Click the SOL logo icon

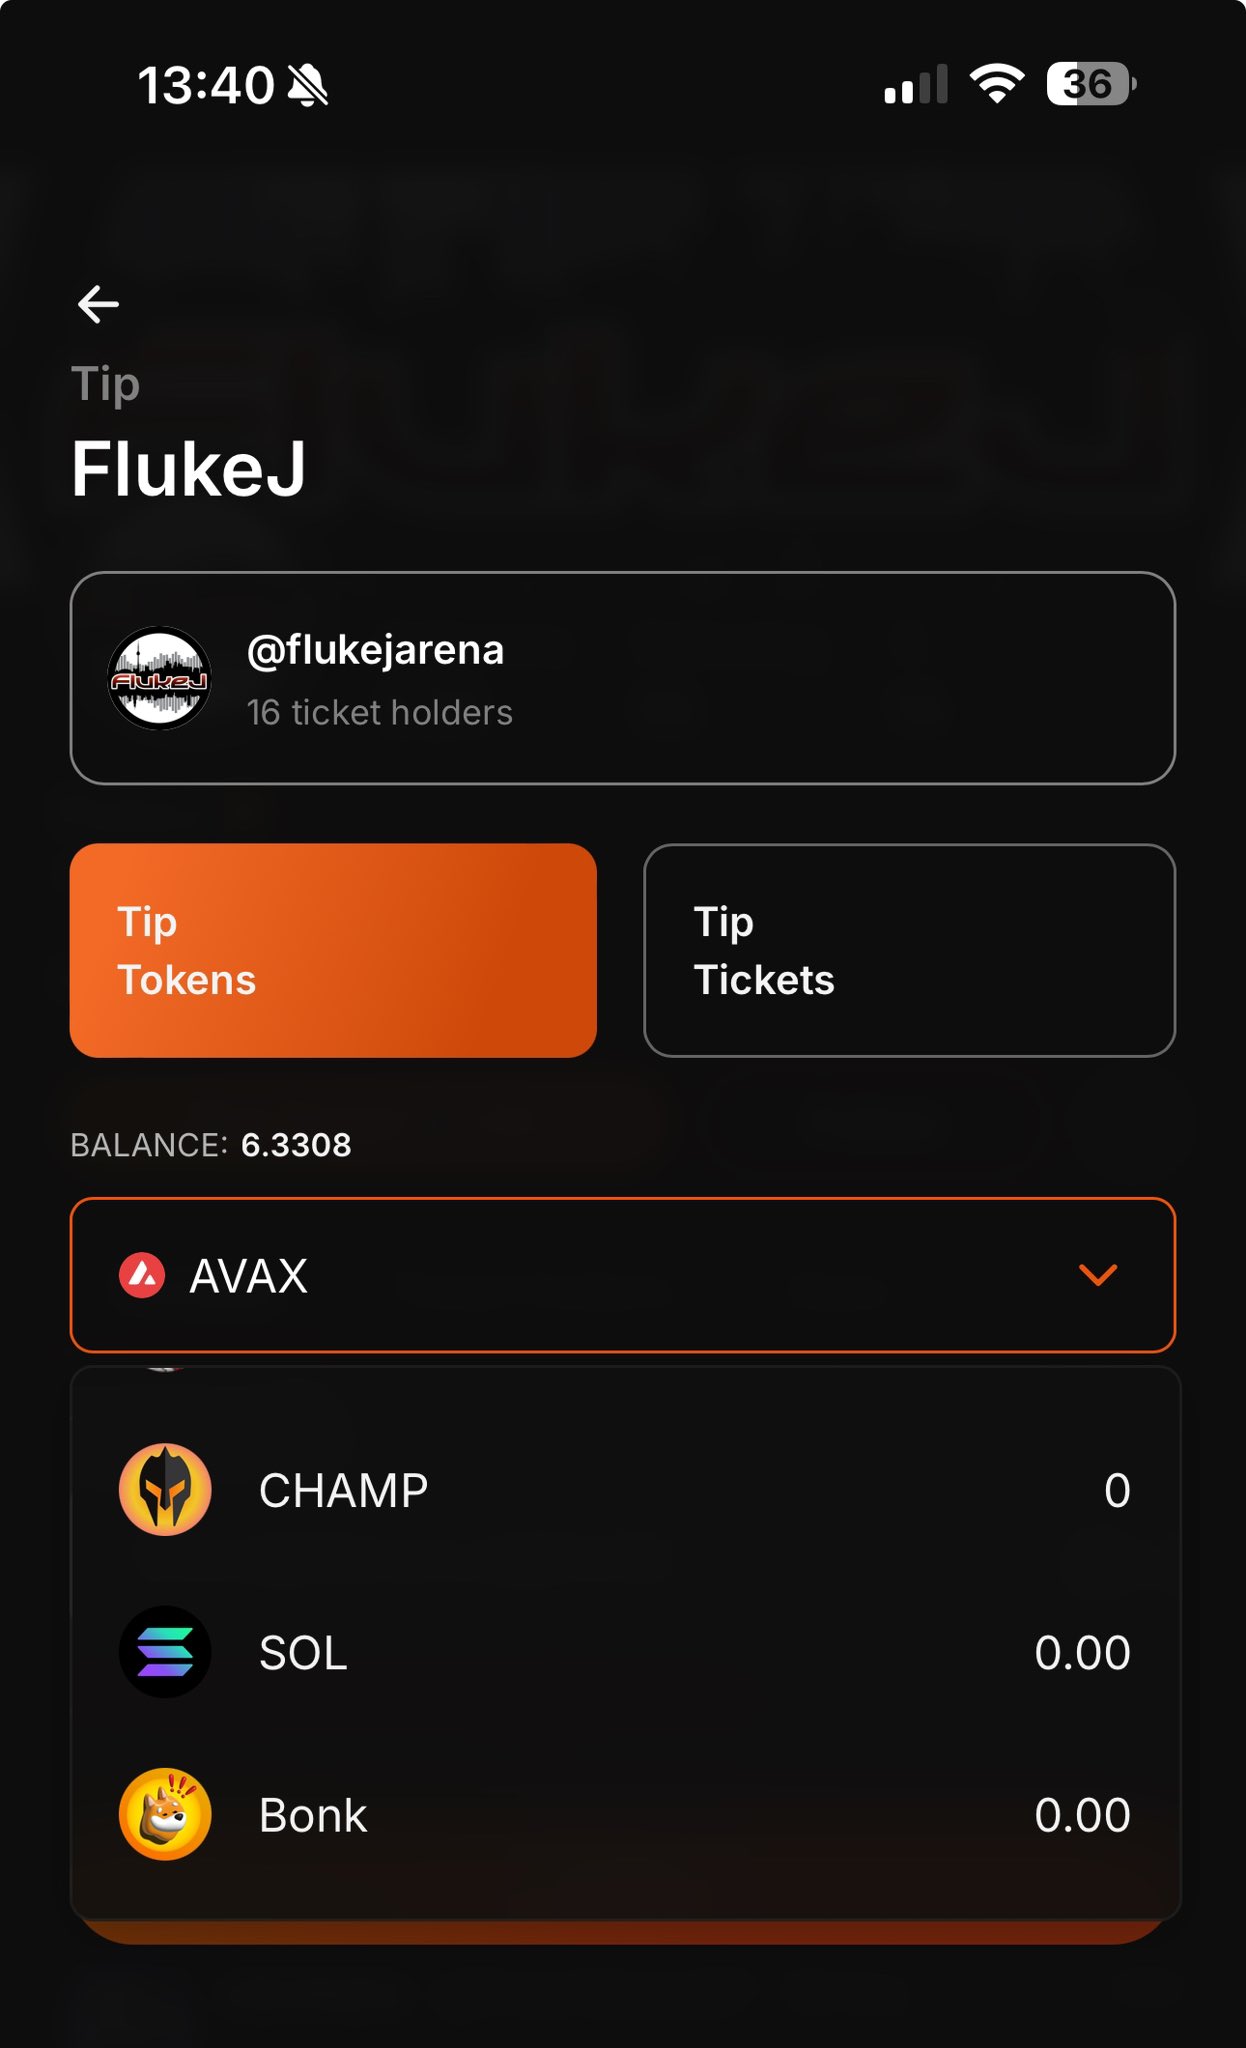[165, 1652]
